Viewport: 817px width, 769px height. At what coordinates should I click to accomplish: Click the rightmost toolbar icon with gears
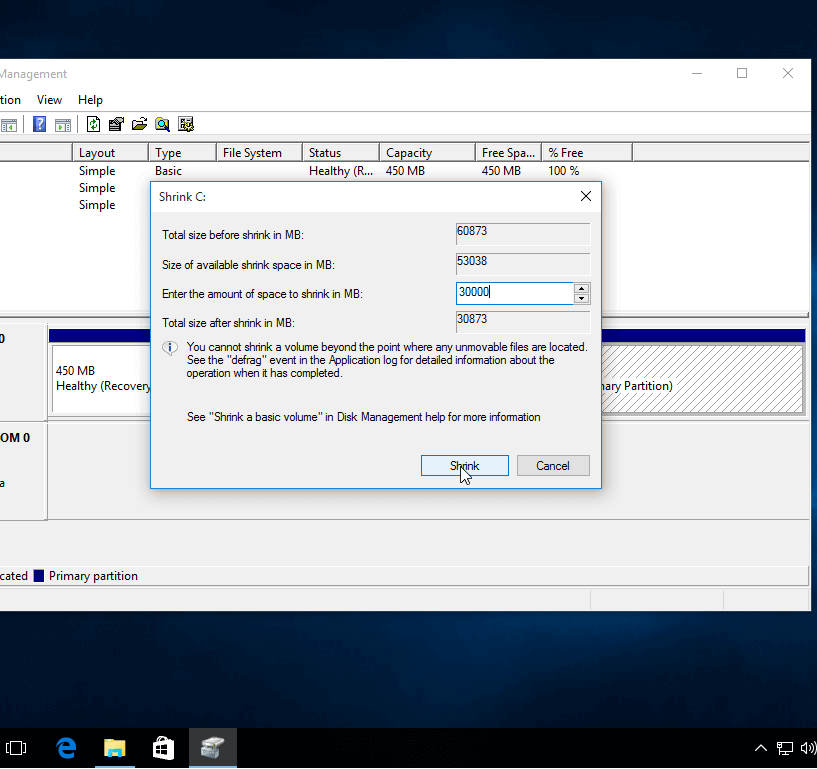[x=186, y=123]
